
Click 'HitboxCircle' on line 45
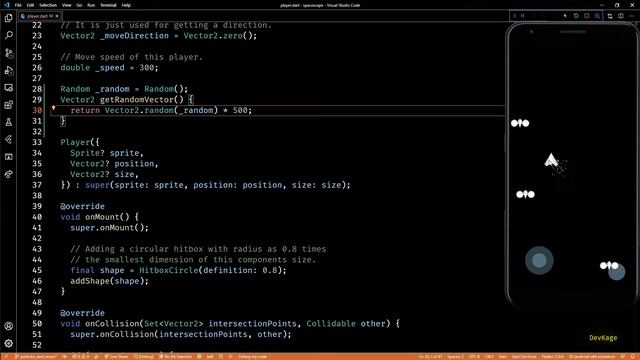point(169,270)
